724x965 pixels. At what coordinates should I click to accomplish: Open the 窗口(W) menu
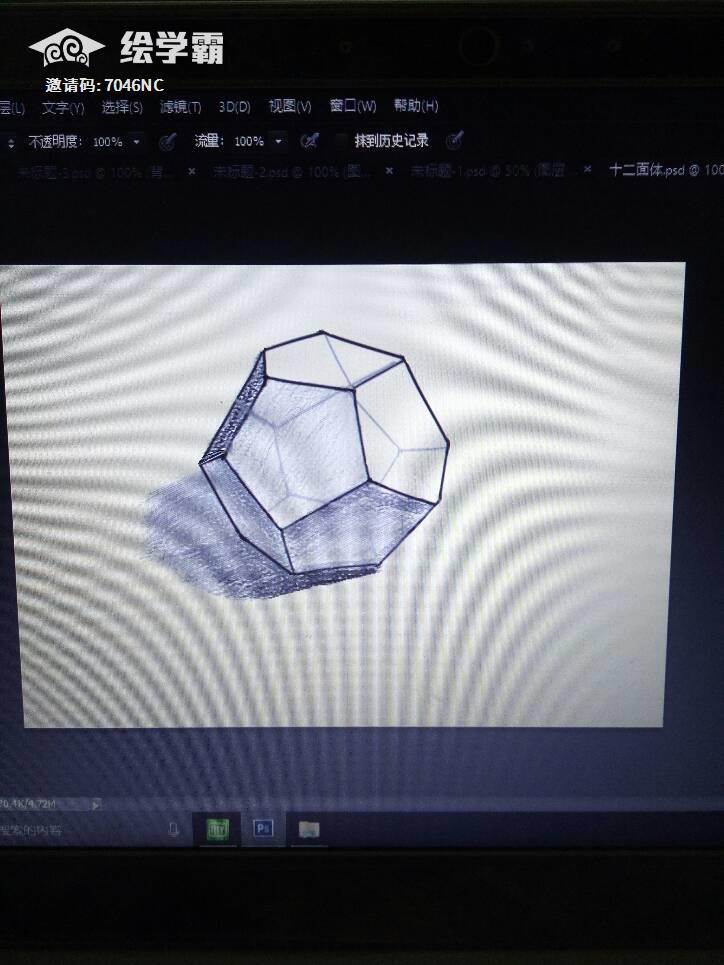(x=353, y=106)
